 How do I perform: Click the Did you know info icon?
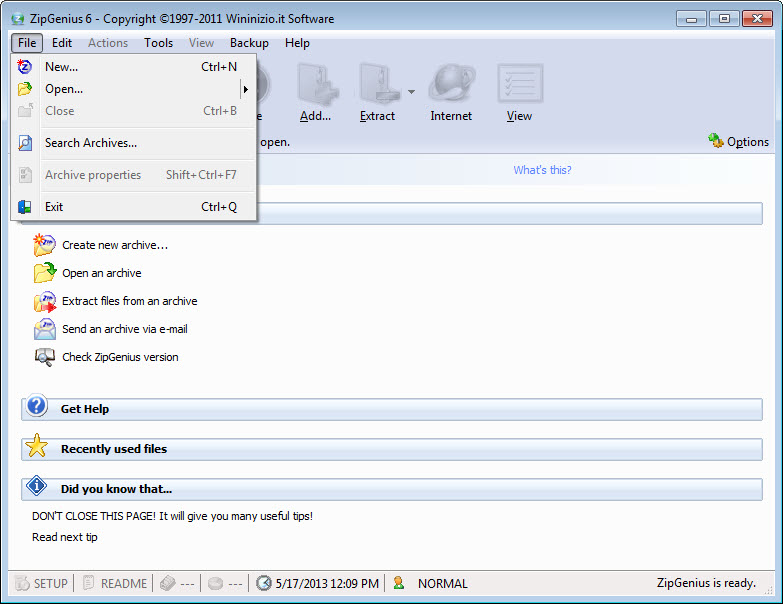click(x=36, y=486)
